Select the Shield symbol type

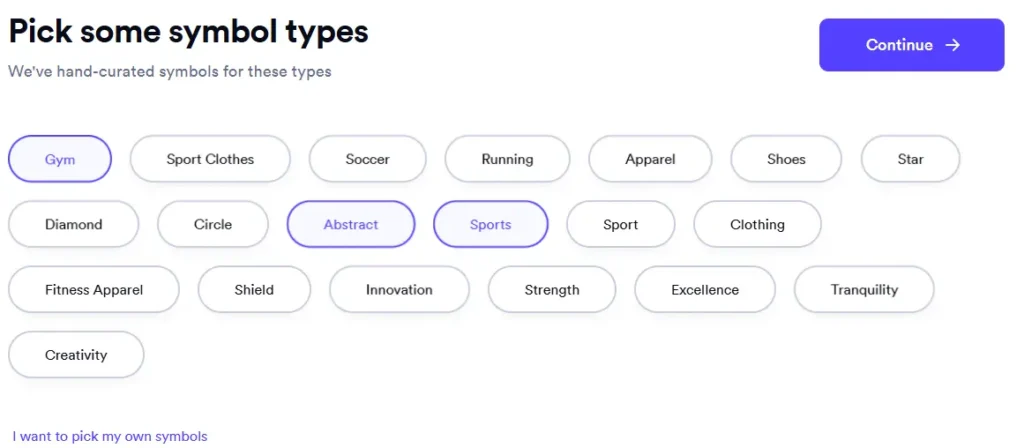[254, 290]
